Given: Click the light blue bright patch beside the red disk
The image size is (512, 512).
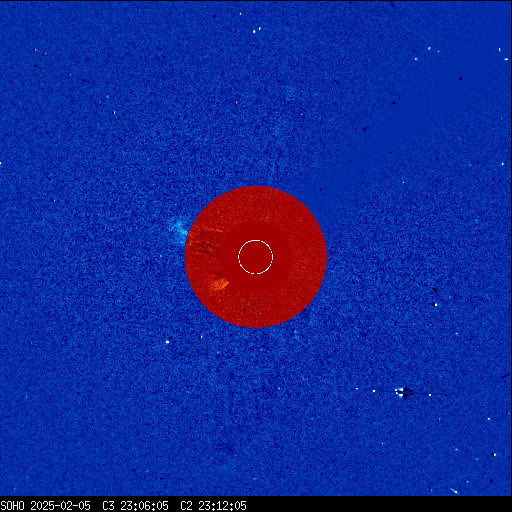Looking at the screenshot, I should tap(179, 229).
